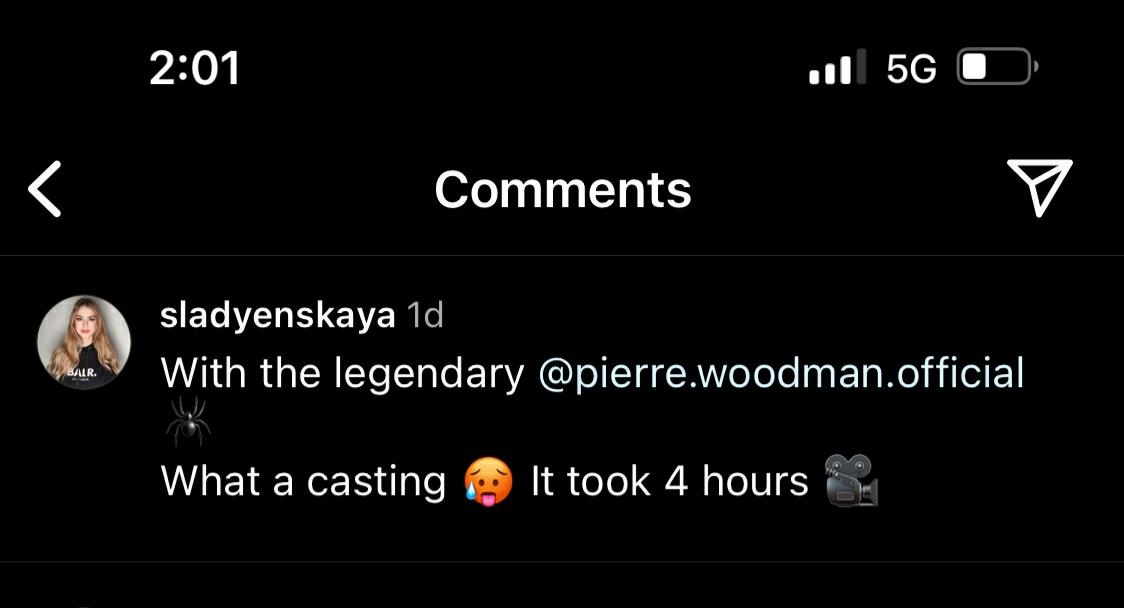Tap the spider emoji in the comment
The image size is (1124, 608).
[187, 419]
